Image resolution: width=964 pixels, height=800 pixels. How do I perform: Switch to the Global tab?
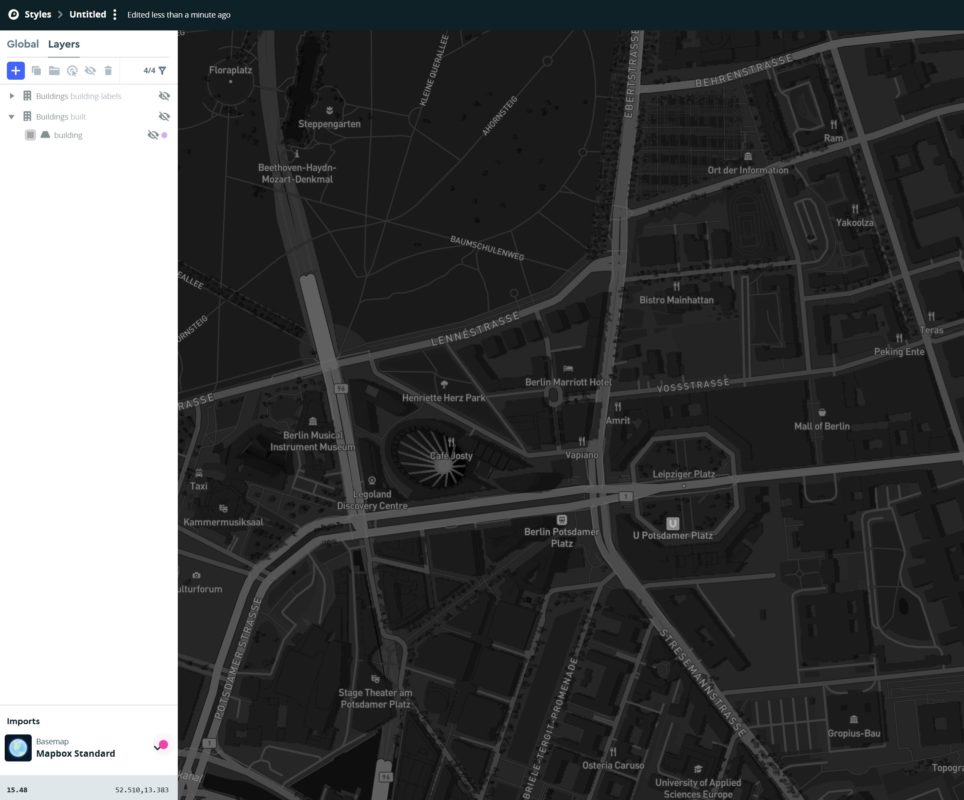22,44
